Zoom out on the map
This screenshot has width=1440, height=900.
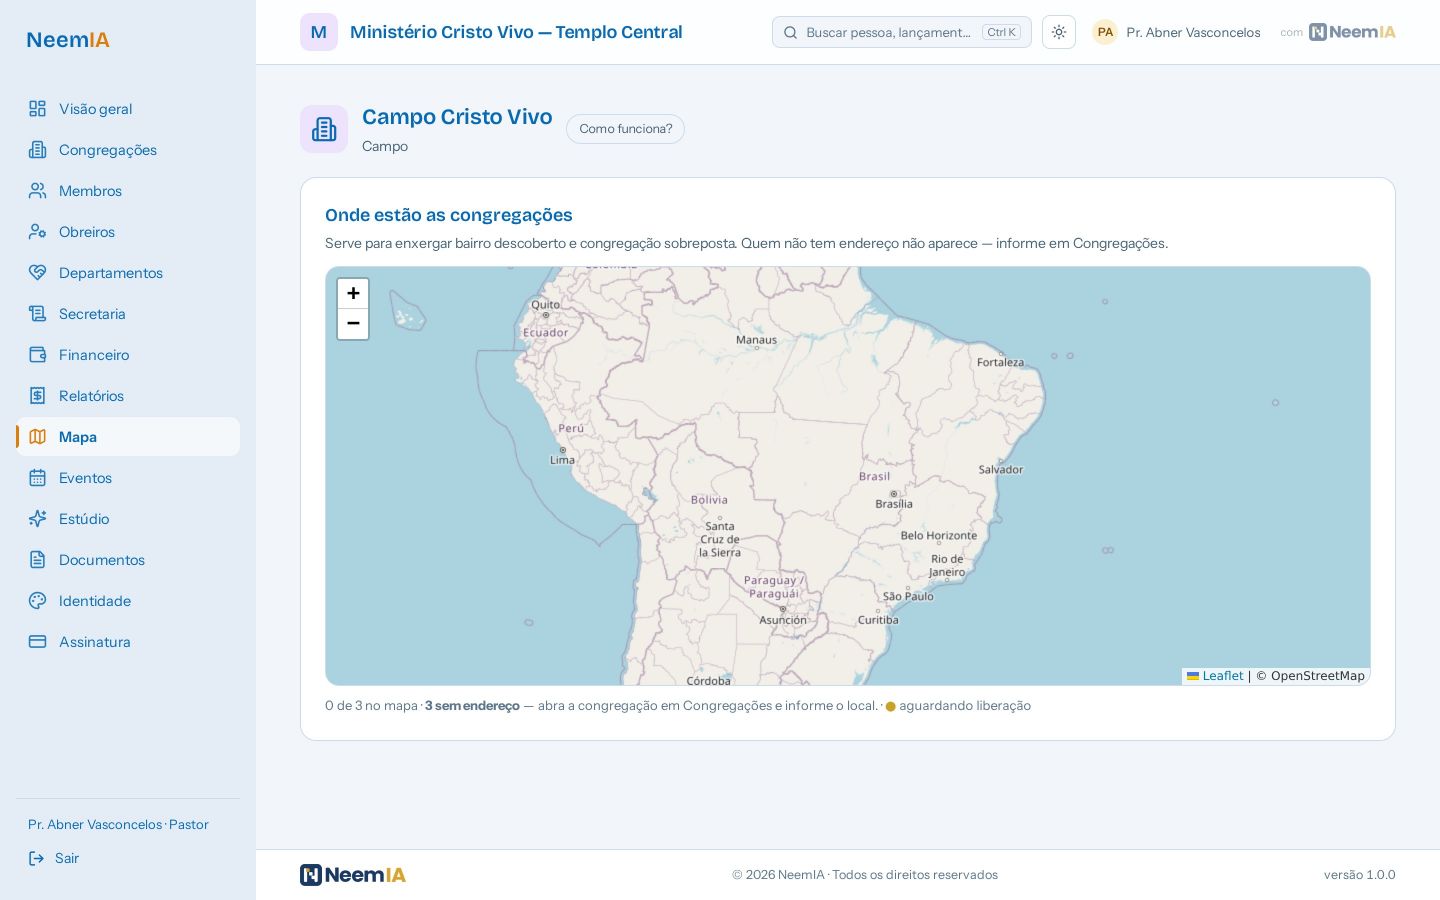(353, 324)
